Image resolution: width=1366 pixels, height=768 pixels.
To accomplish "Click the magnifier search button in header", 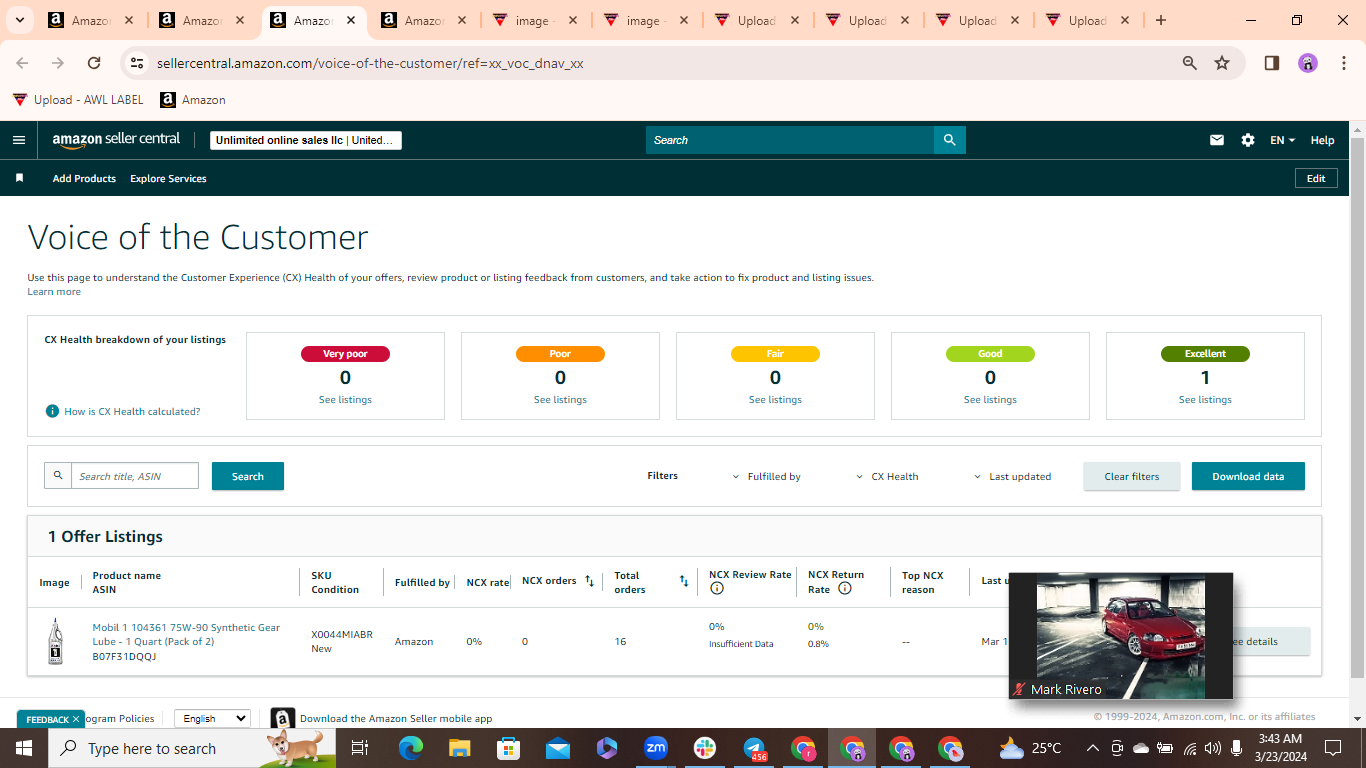I will point(949,140).
